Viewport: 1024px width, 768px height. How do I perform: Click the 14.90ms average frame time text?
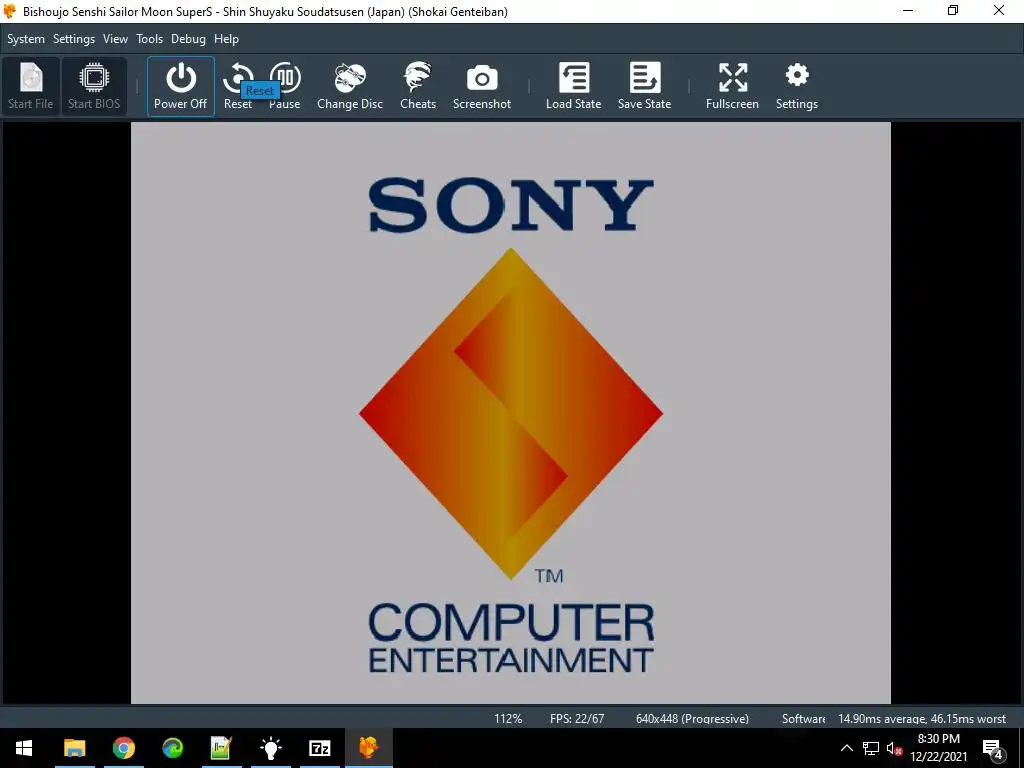tap(922, 718)
